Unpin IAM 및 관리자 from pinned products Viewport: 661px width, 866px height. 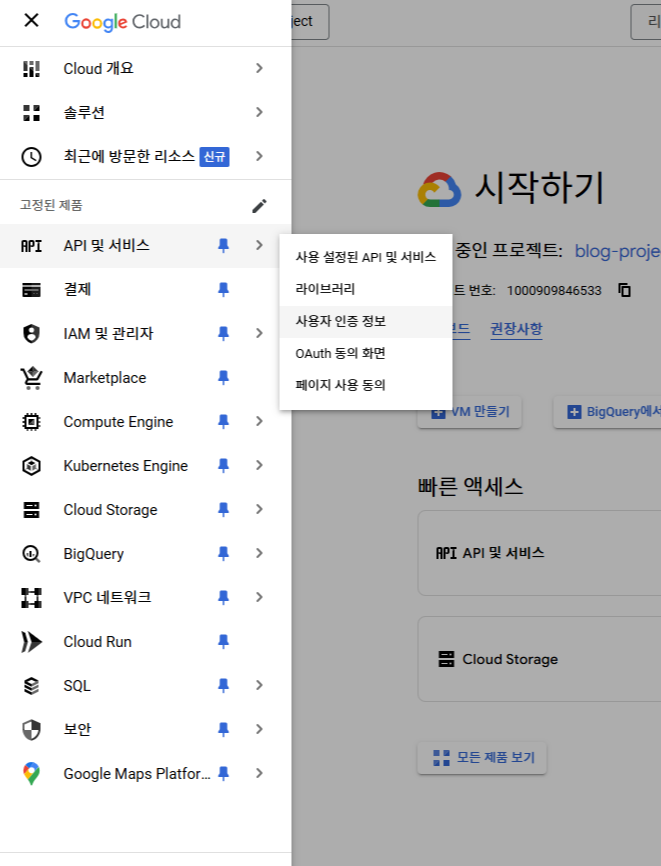coord(223,333)
